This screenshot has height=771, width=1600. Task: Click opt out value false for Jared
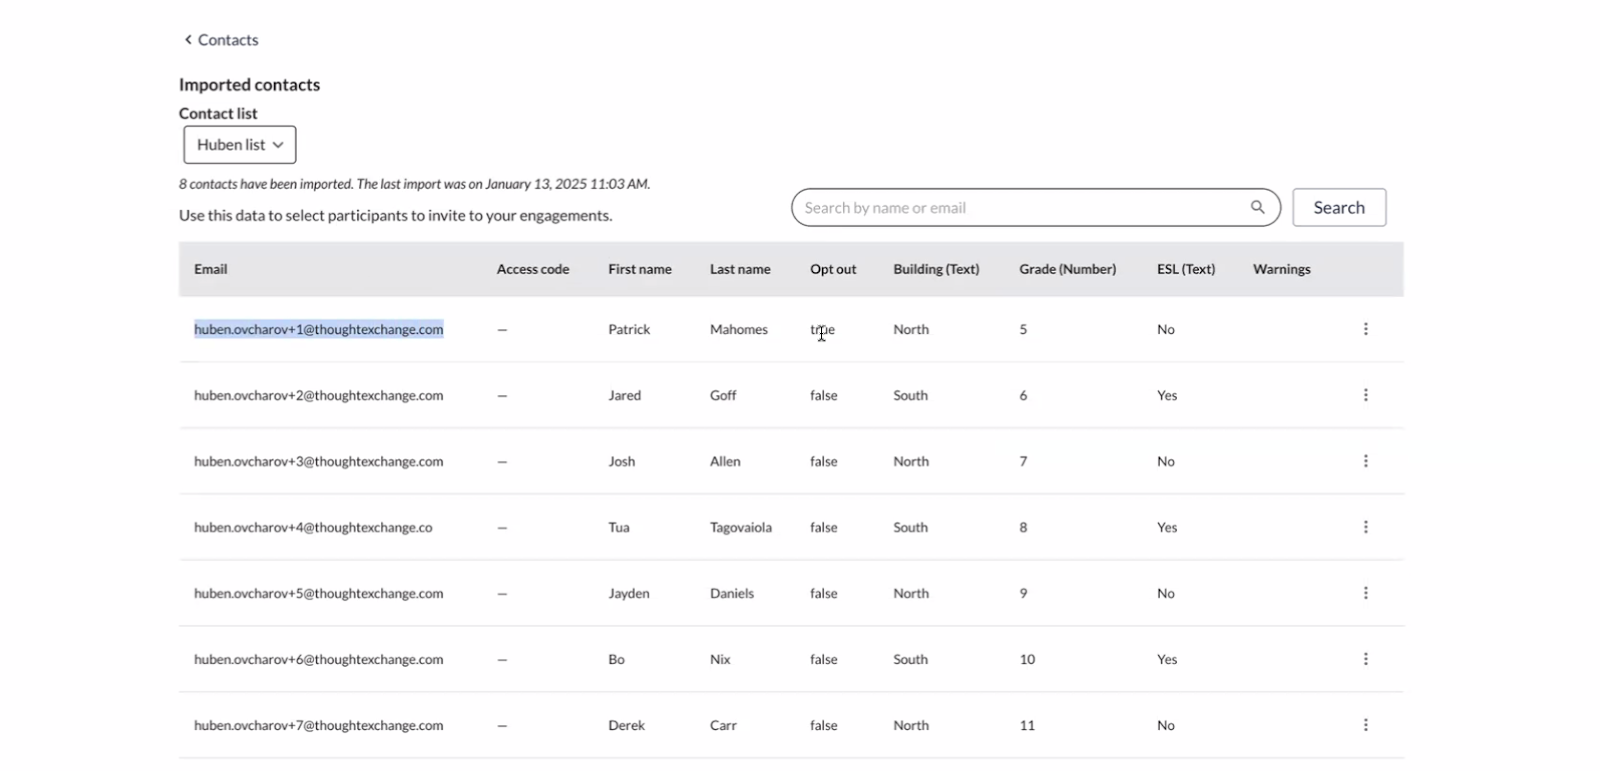click(824, 395)
